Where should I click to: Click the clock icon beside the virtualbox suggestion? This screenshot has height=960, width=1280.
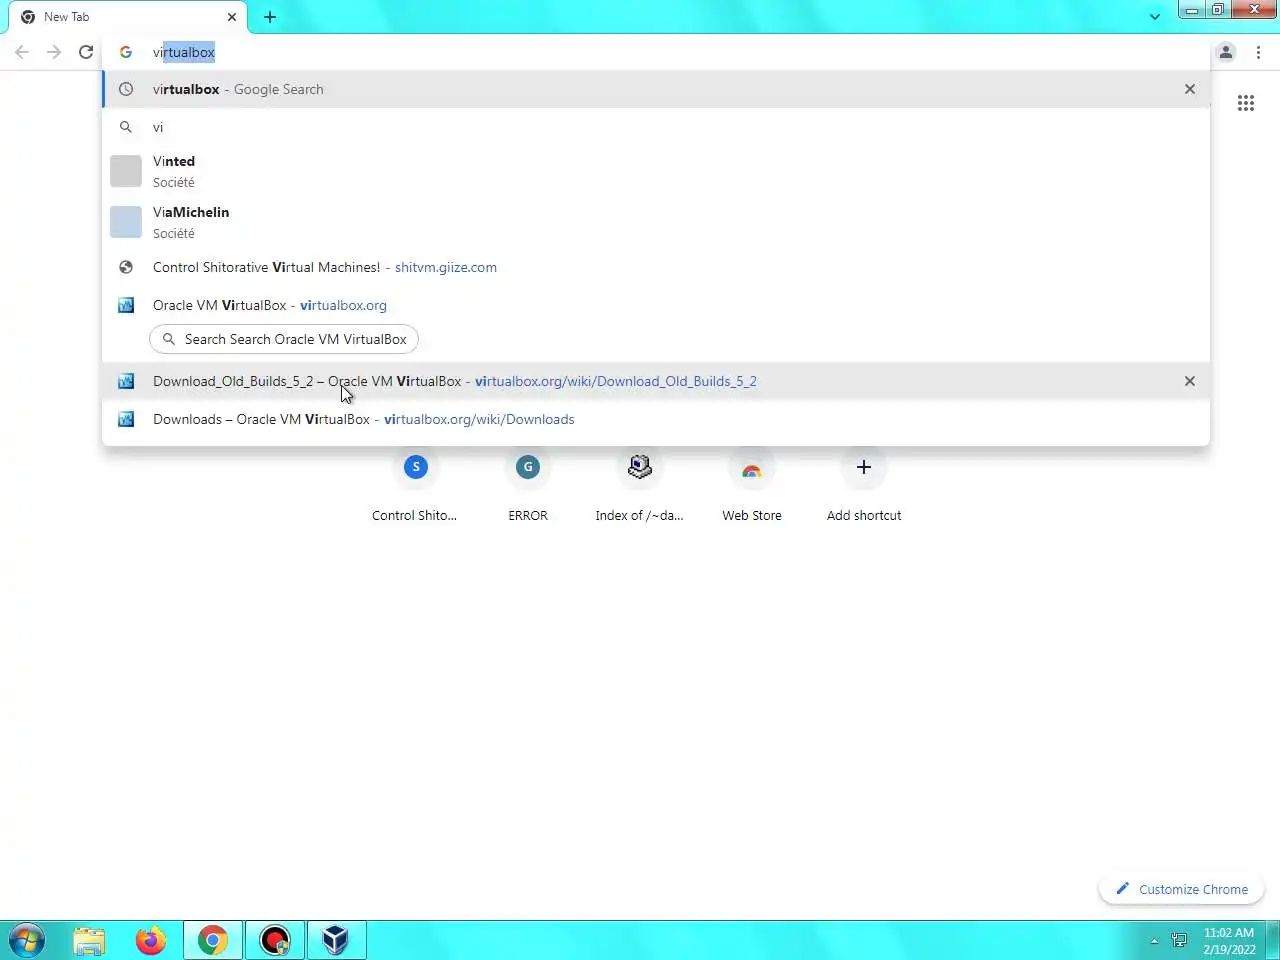point(126,89)
